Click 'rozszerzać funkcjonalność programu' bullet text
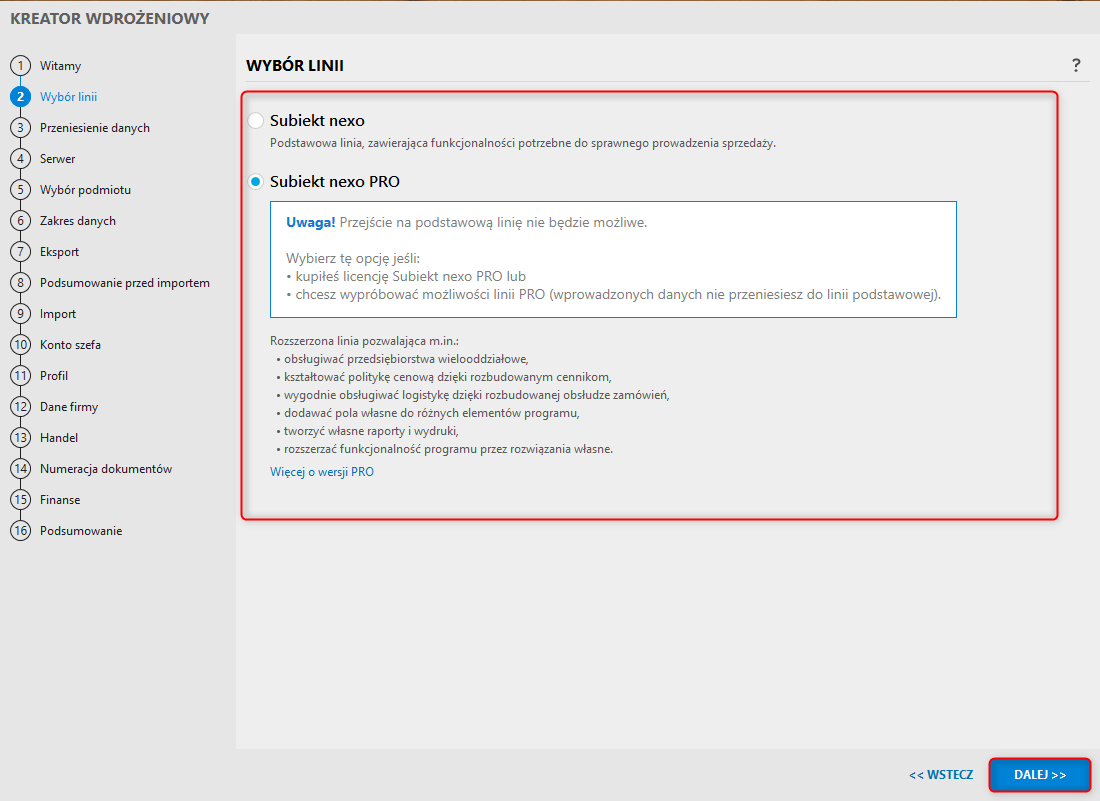This screenshot has width=1100, height=801. click(x=448, y=449)
